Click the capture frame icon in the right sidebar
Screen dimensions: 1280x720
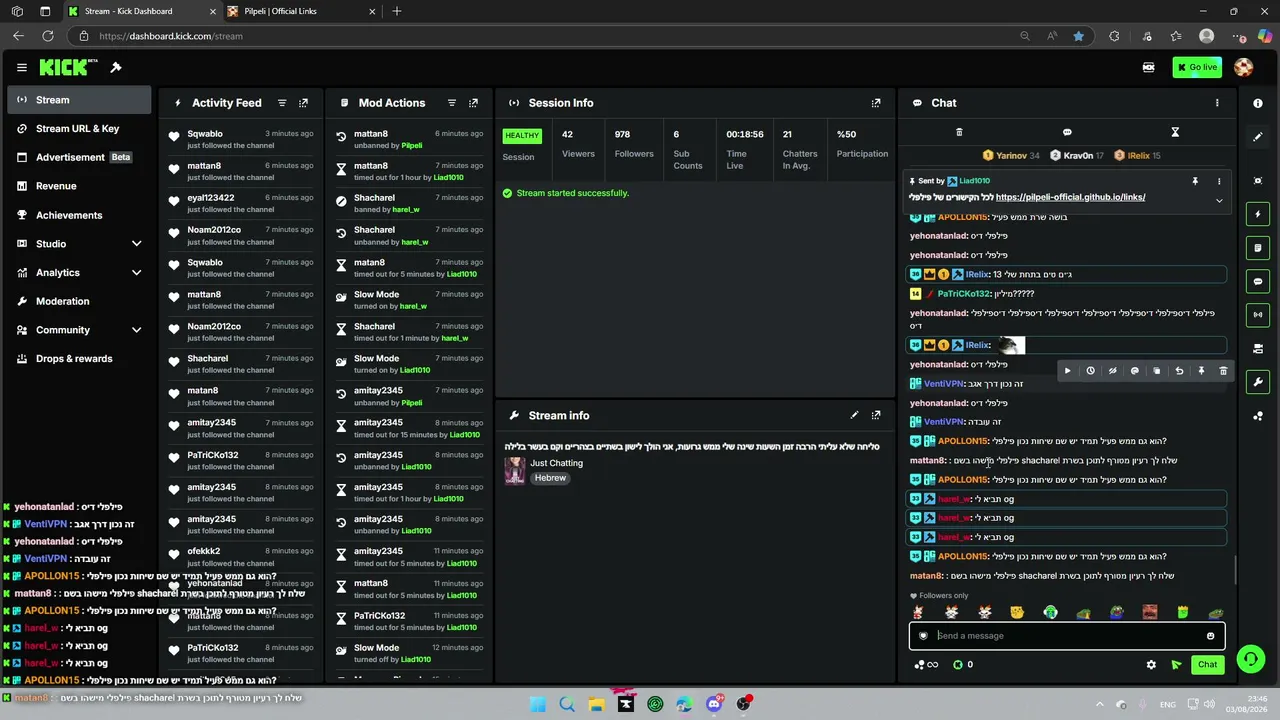click(x=1258, y=181)
